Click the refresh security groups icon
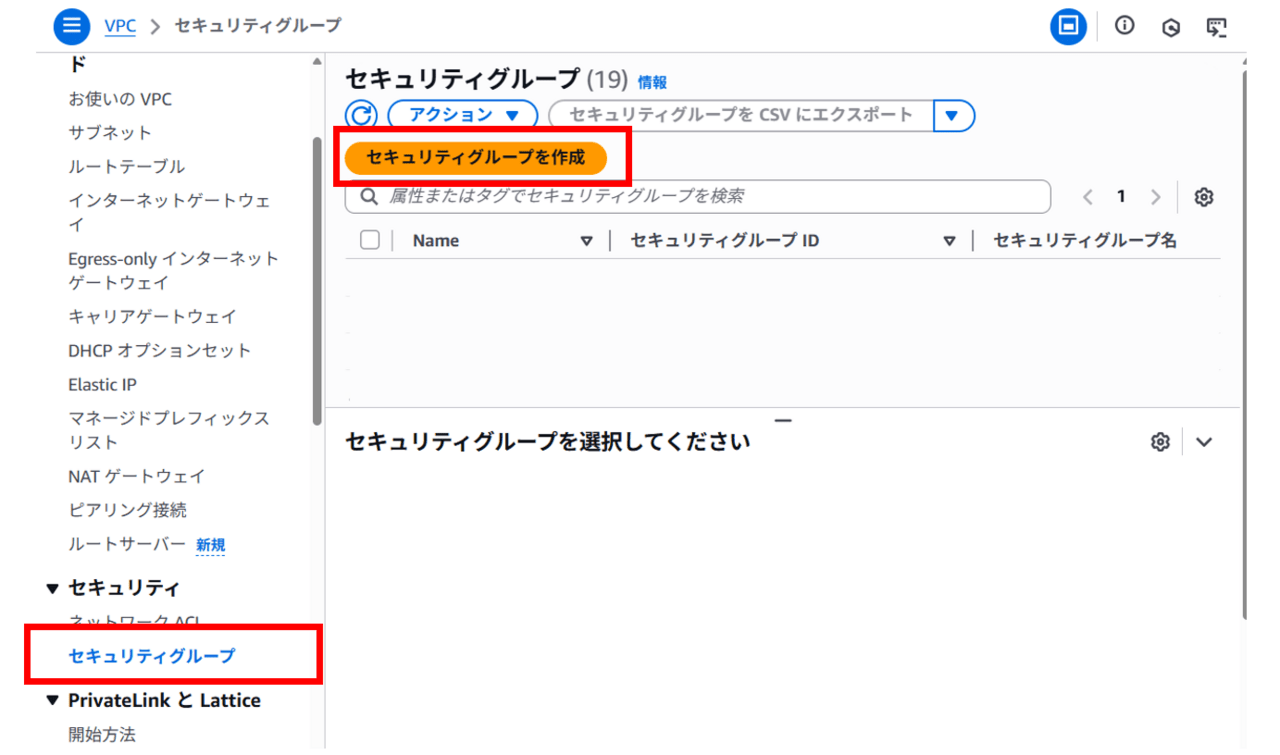The height and width of the screenshot is (755, 1280). [361, 115]
